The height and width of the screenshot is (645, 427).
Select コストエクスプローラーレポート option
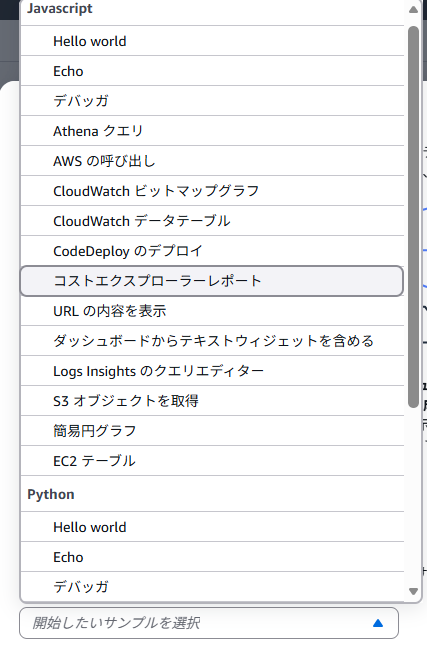tap(212, 281)
